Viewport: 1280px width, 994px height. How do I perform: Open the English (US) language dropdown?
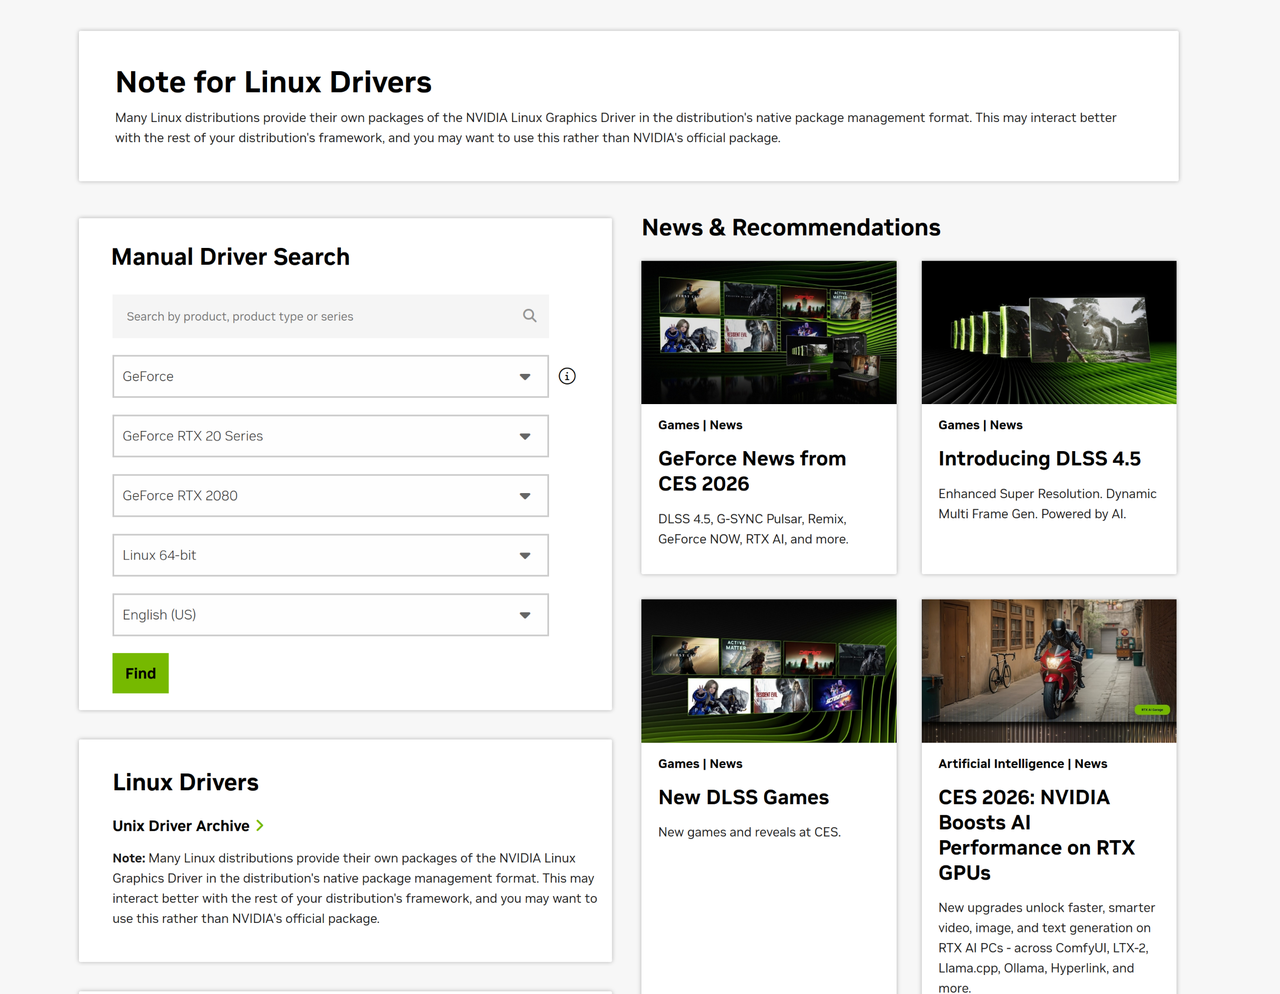click(x=330, y=615)
